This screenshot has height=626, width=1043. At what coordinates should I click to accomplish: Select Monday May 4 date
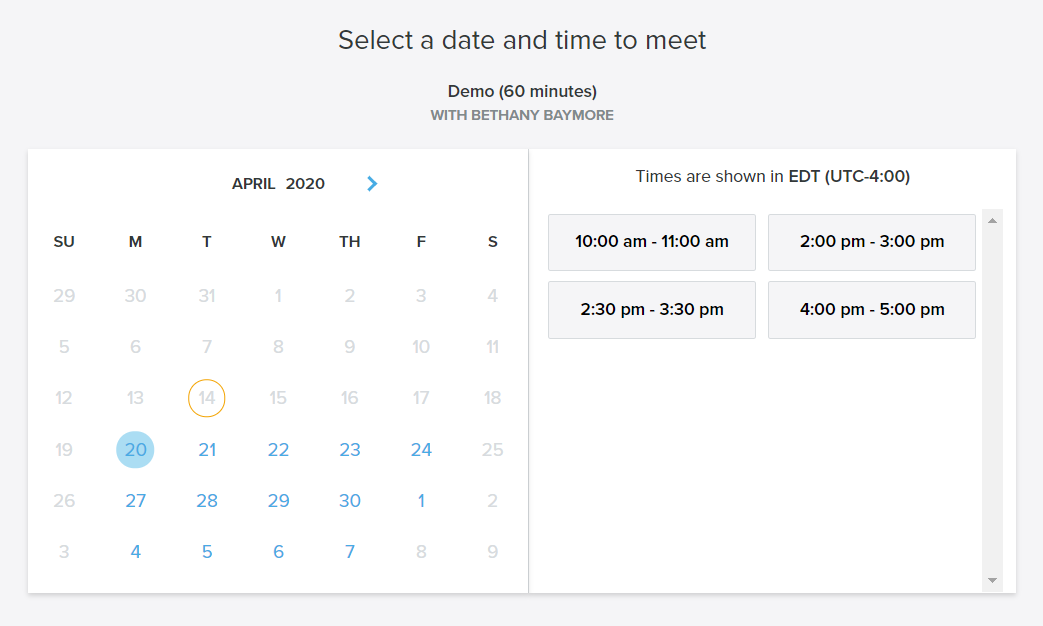[135, 552]
